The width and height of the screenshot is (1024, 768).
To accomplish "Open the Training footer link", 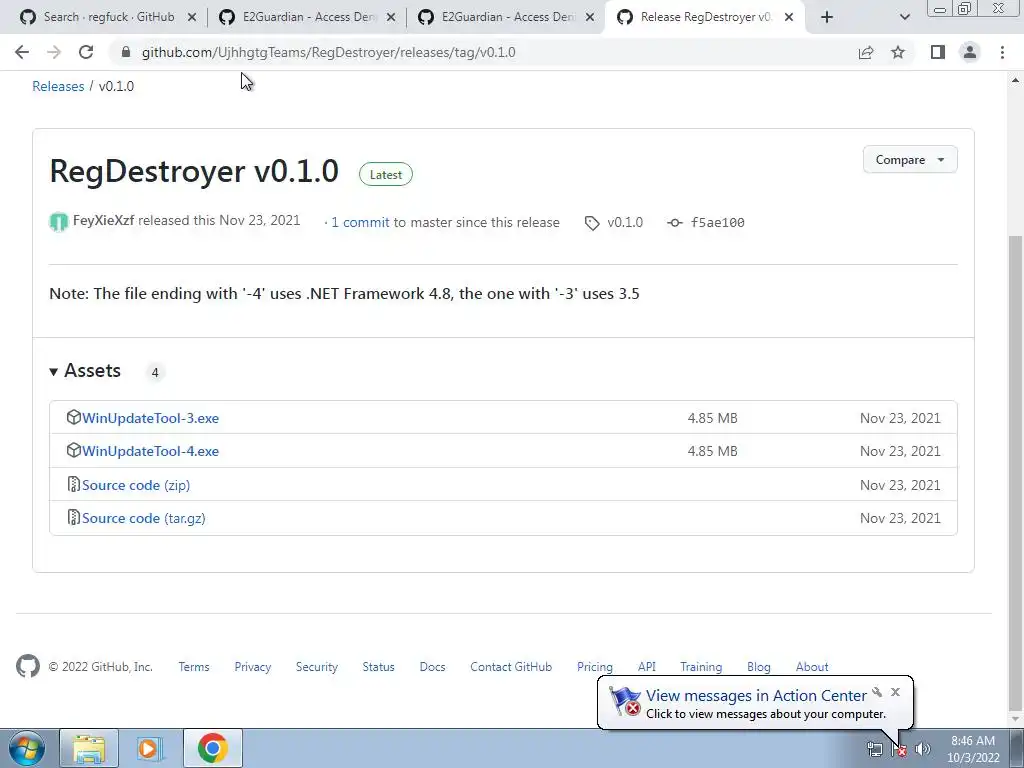I will 701,667.
